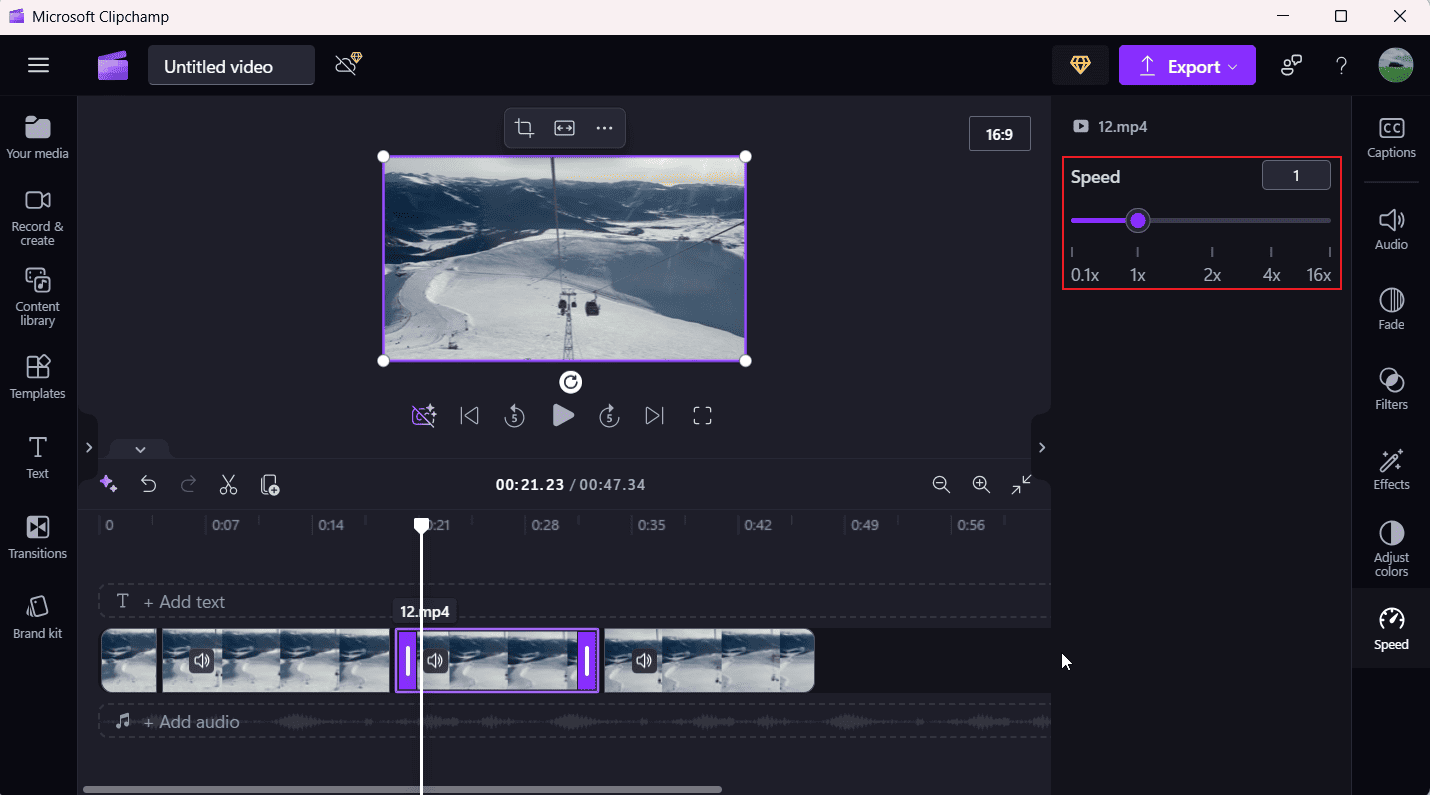Screen dimensions: 1430x795
Task: Enter fullscreen preview
Action: click(702, 415)
